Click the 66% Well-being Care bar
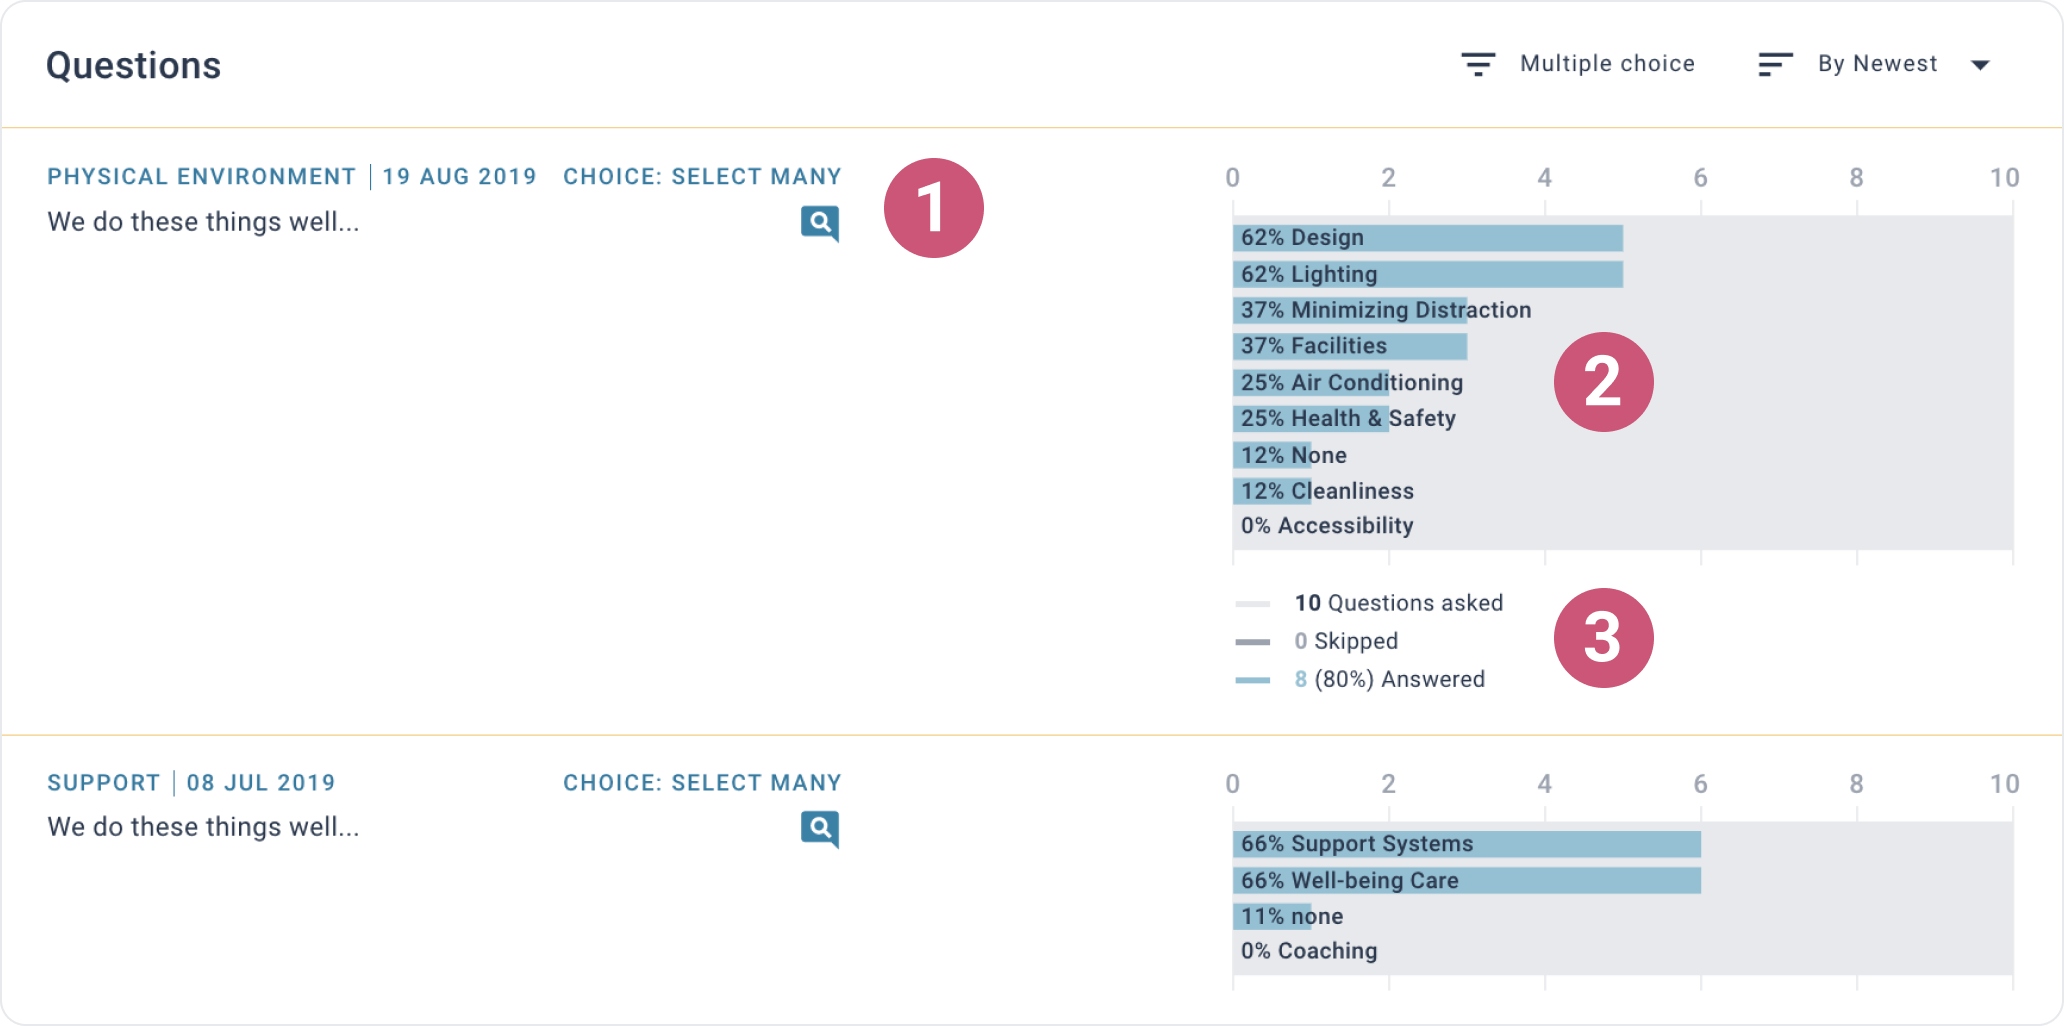This screenshot has height=1026, width=2064. coord(1467,880)
